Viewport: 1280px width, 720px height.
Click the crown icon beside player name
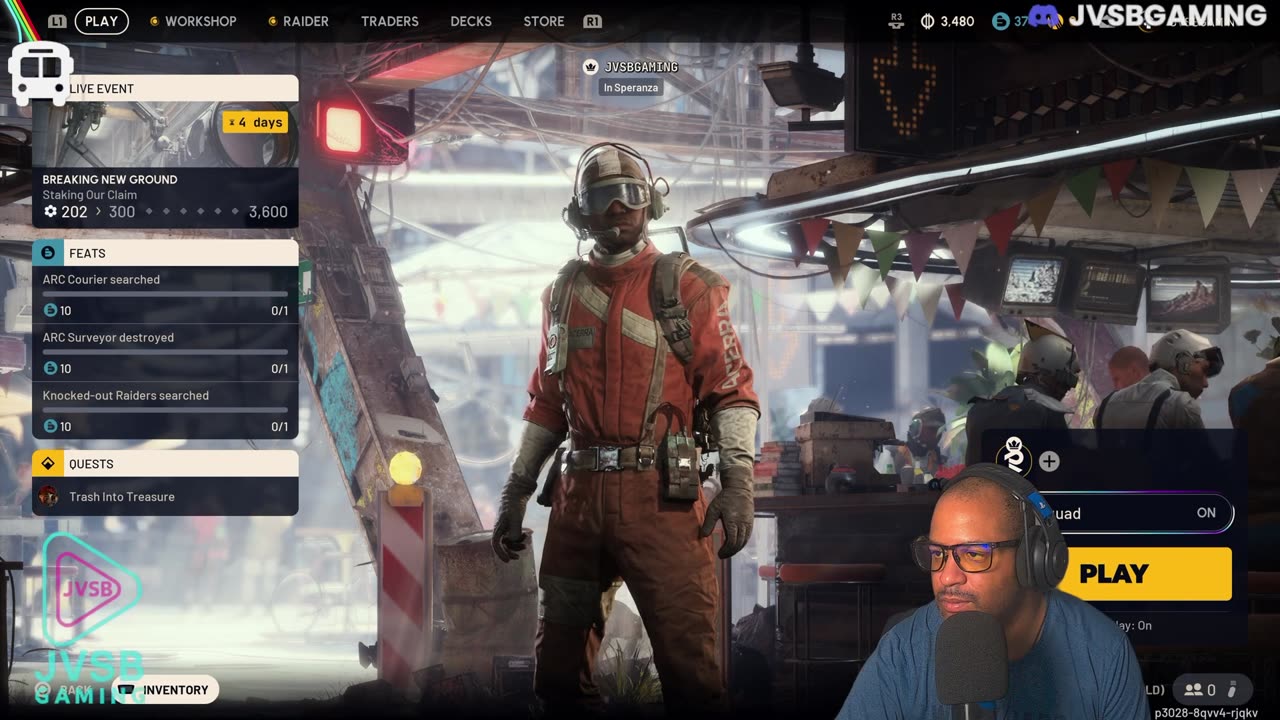[x=591, y=67]
